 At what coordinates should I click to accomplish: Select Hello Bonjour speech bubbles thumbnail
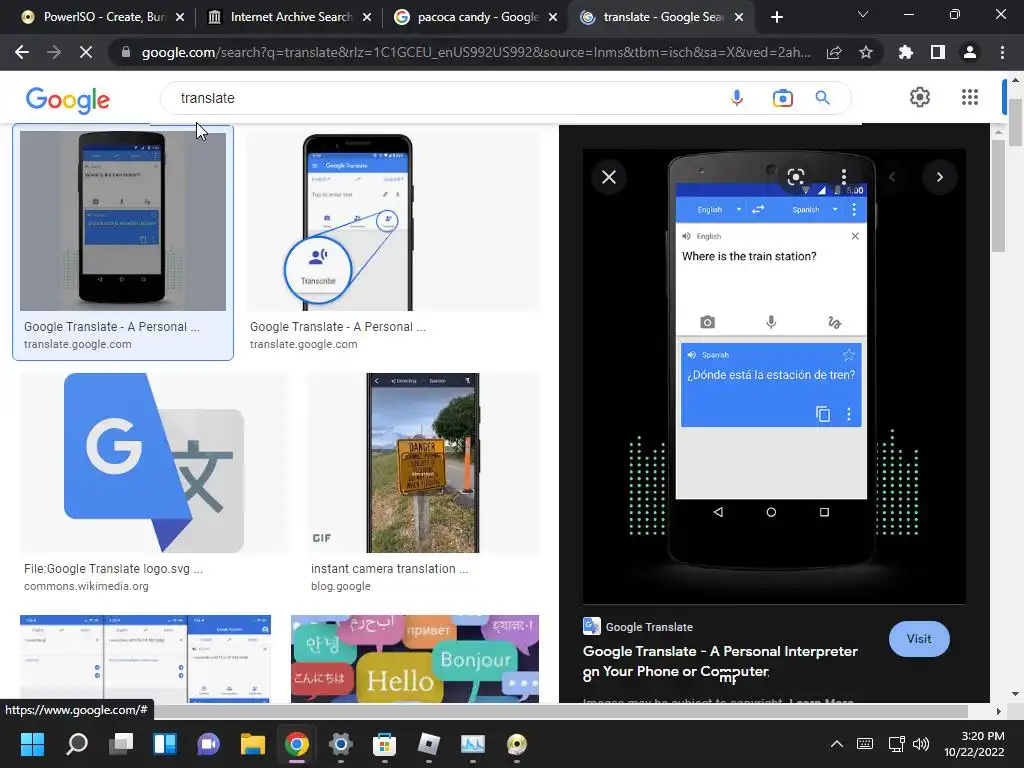click(415, 658)
